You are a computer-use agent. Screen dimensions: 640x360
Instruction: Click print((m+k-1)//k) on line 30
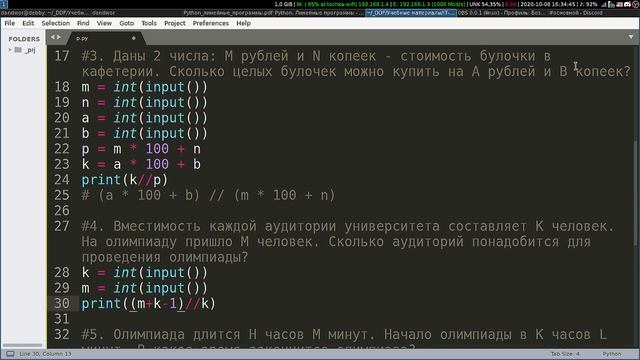(x=148, y=304)
